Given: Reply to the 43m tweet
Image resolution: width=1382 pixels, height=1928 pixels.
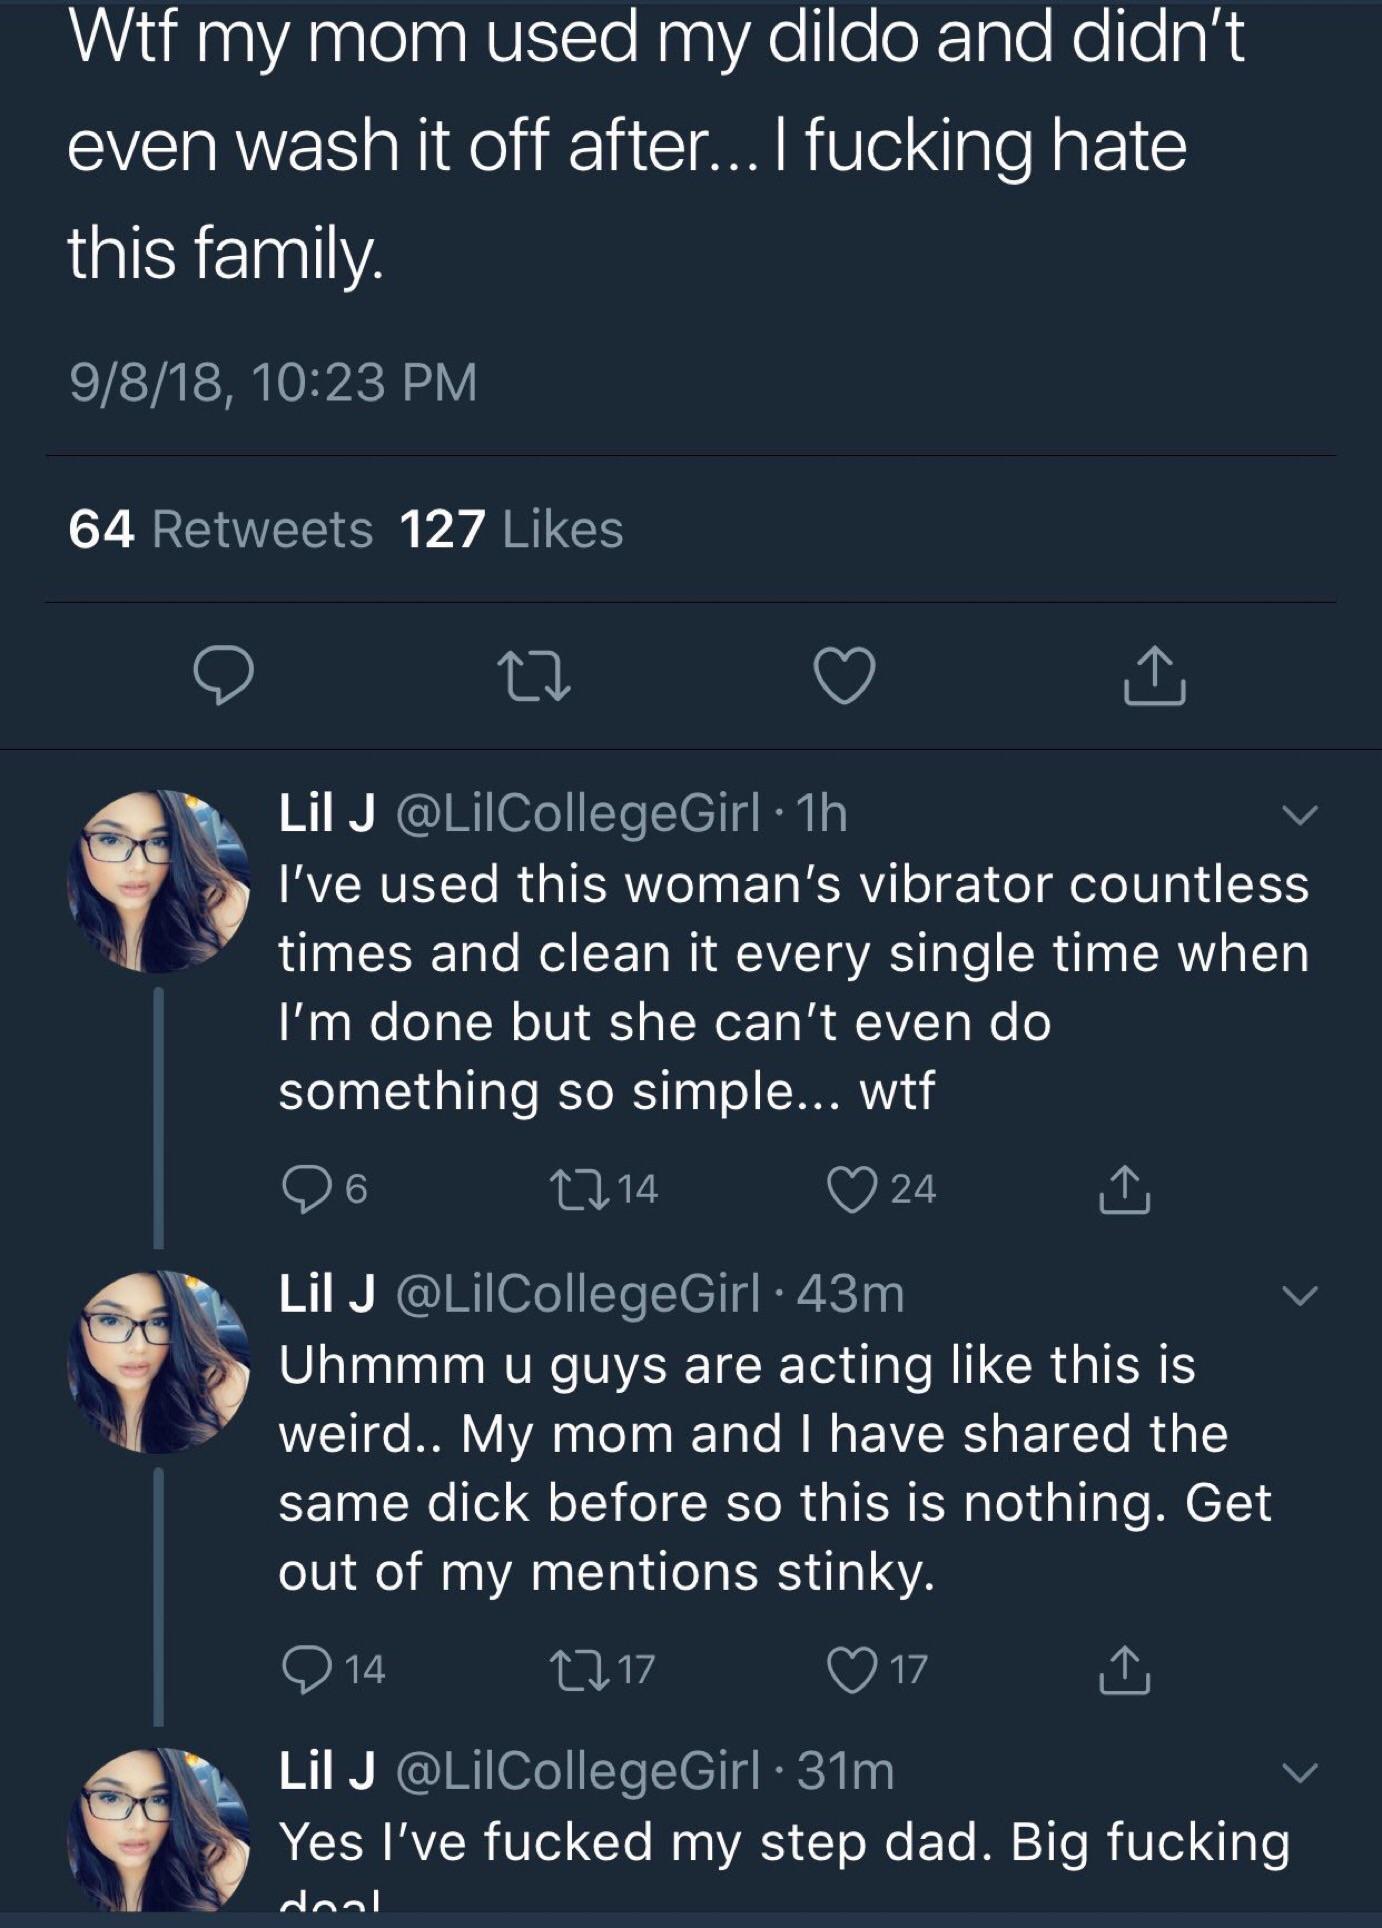Looking at the screenshot, I should click(302, 1668).
